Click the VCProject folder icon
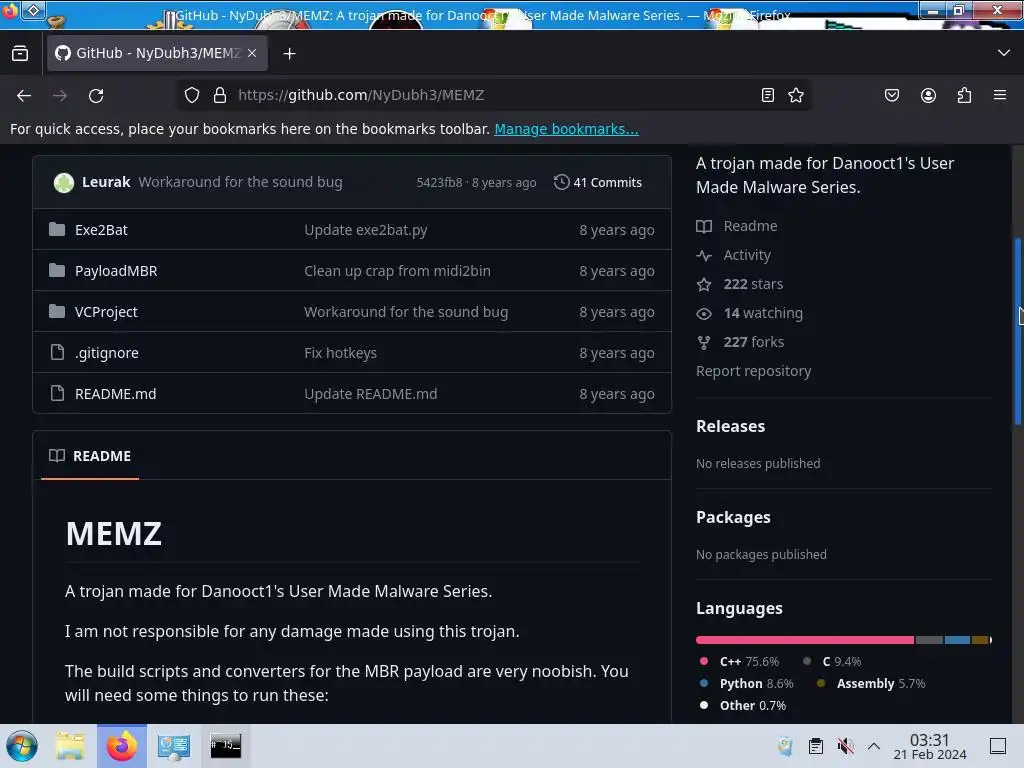1024x768 pixels. [x=57, y=312]
